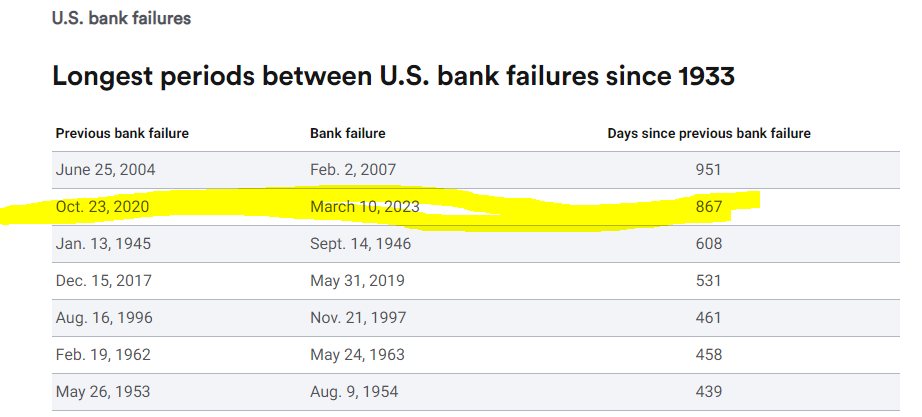Click the 608 days value

coord(708,244)
